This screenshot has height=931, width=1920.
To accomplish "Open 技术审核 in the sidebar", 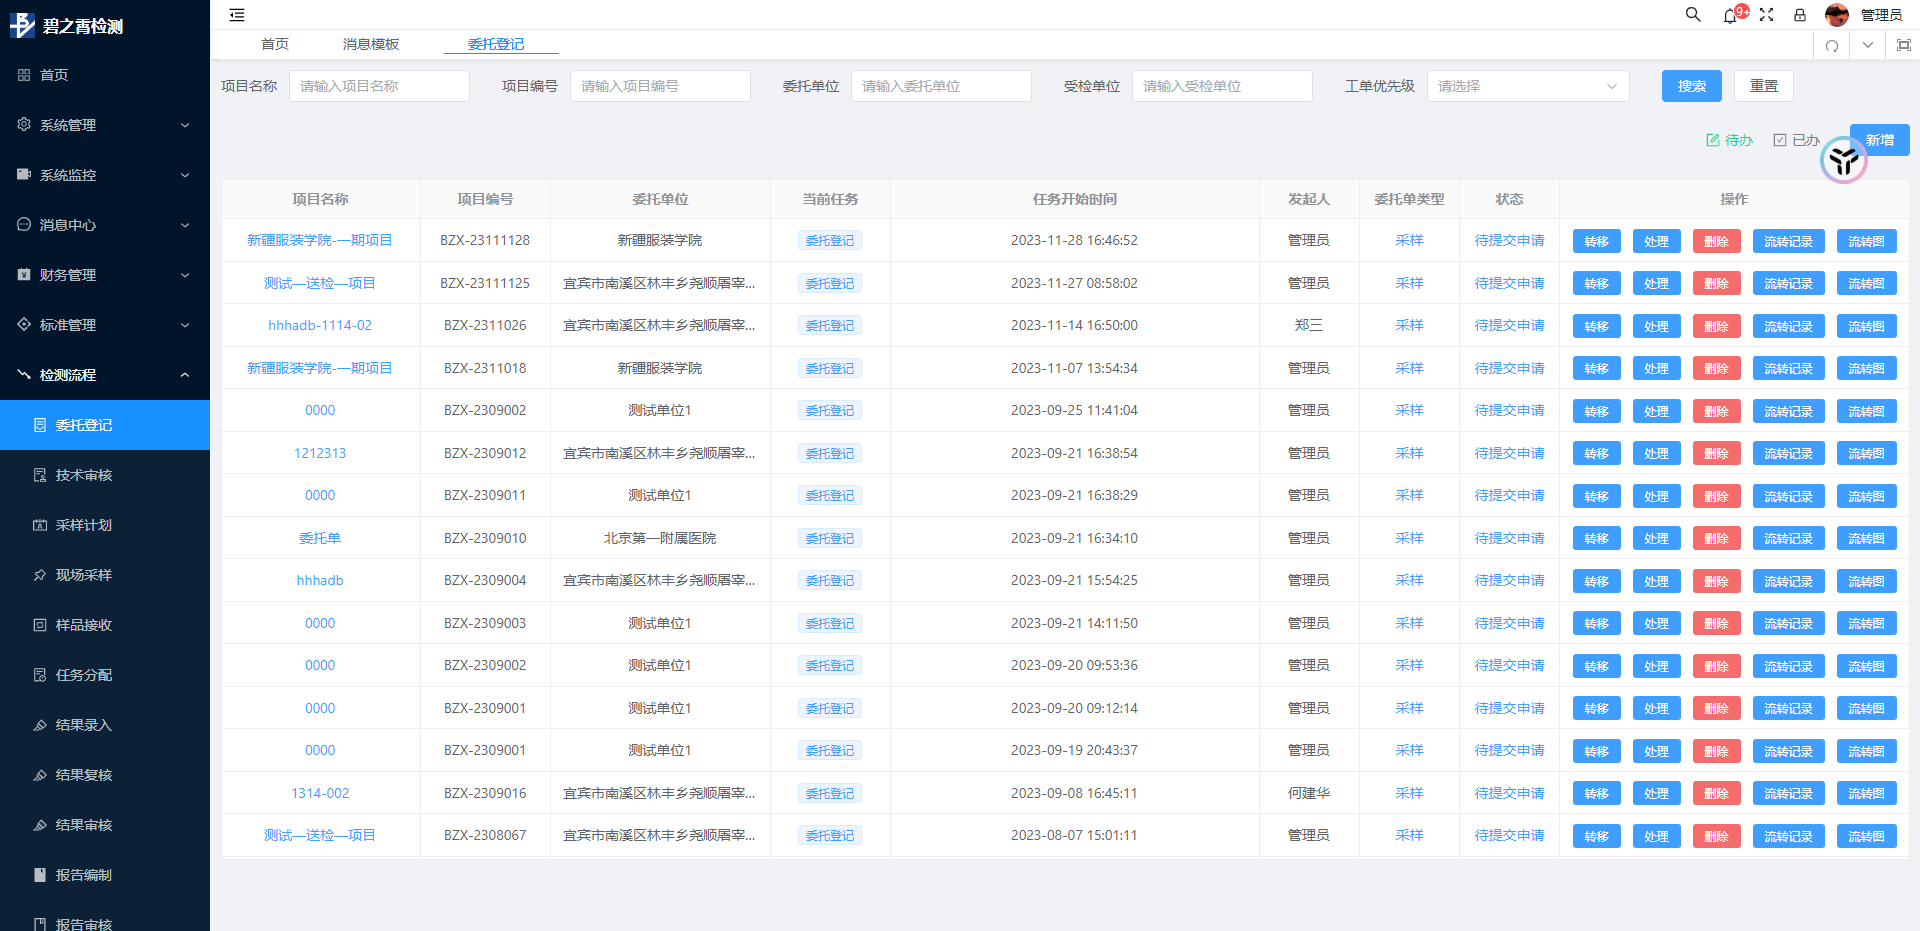I will click(x=105, y=475).
